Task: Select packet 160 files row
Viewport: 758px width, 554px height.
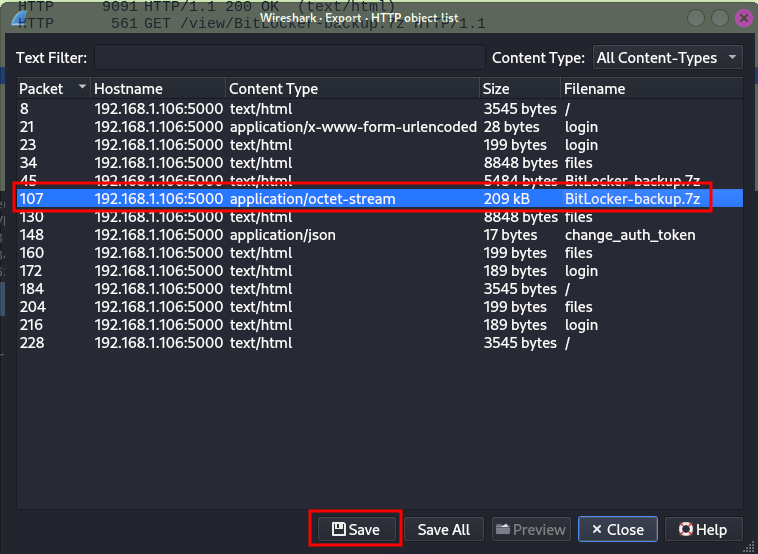Action: [379, 253]
